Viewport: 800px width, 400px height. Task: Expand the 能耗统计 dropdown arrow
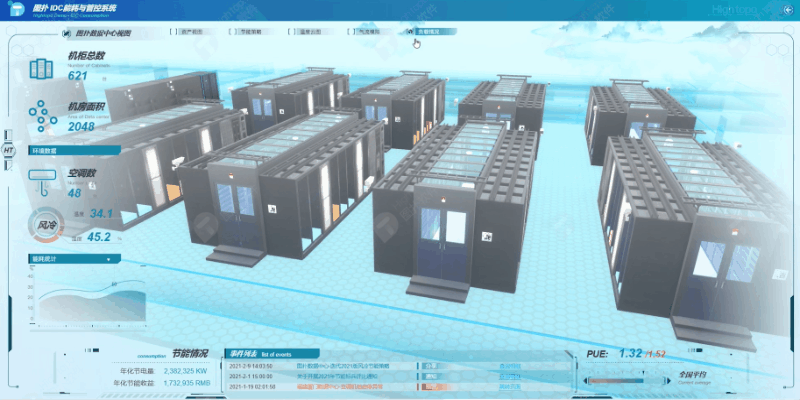click(108, 259)
